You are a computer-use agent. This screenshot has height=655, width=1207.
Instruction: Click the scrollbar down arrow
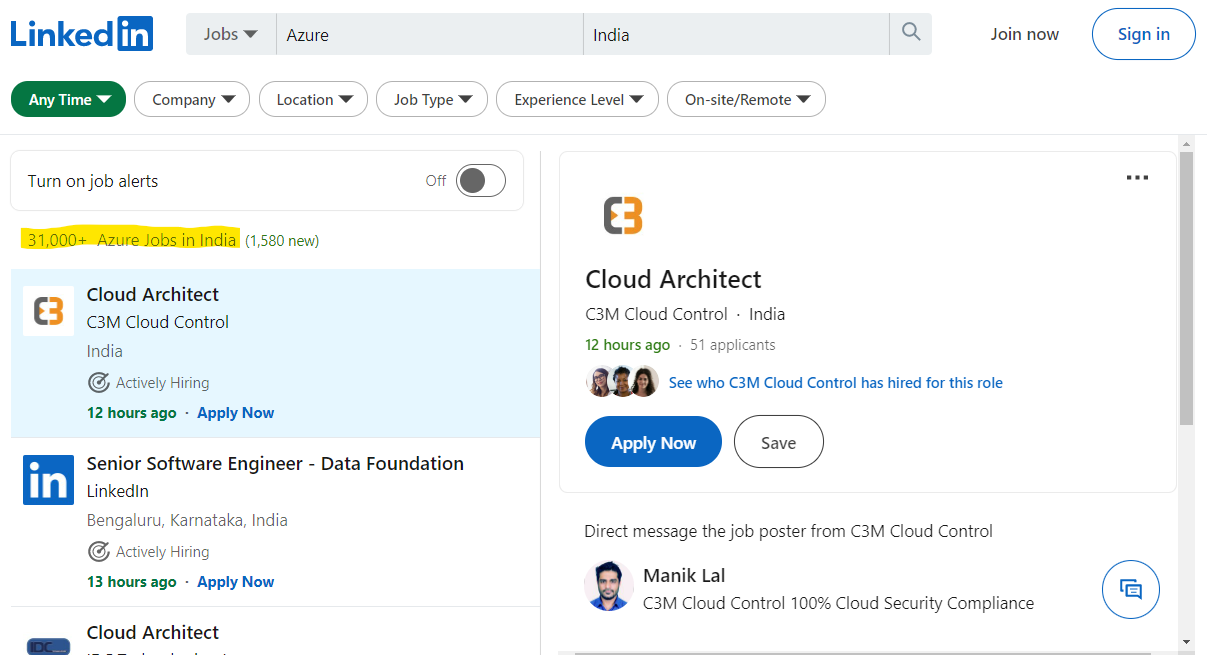(1186, 642)
